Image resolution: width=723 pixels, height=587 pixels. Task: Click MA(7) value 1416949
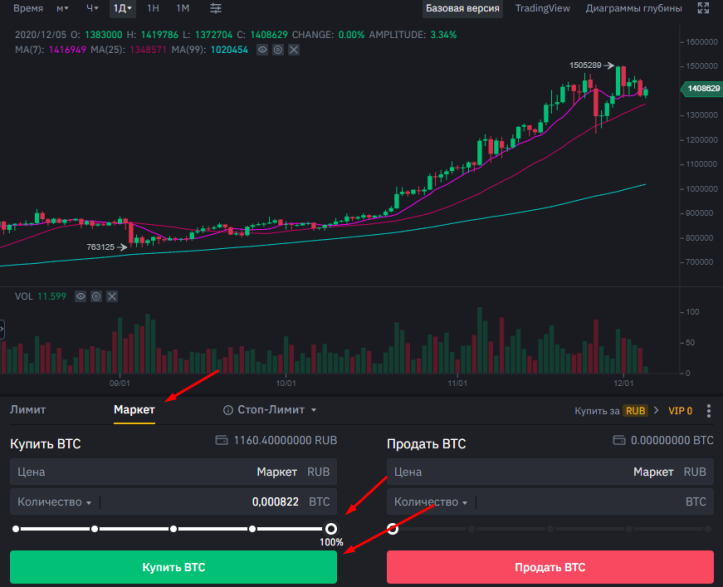pyautogui.click(x=67, y=50)
